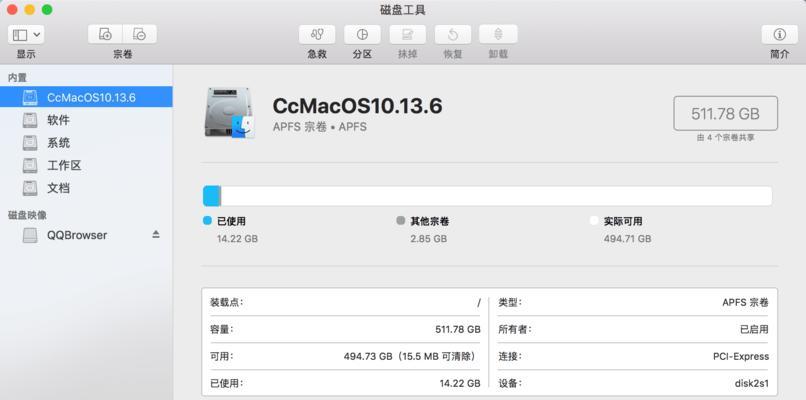Click the 设备 disk2s1 row
The image size is (806, 400).
pos(633,383)
